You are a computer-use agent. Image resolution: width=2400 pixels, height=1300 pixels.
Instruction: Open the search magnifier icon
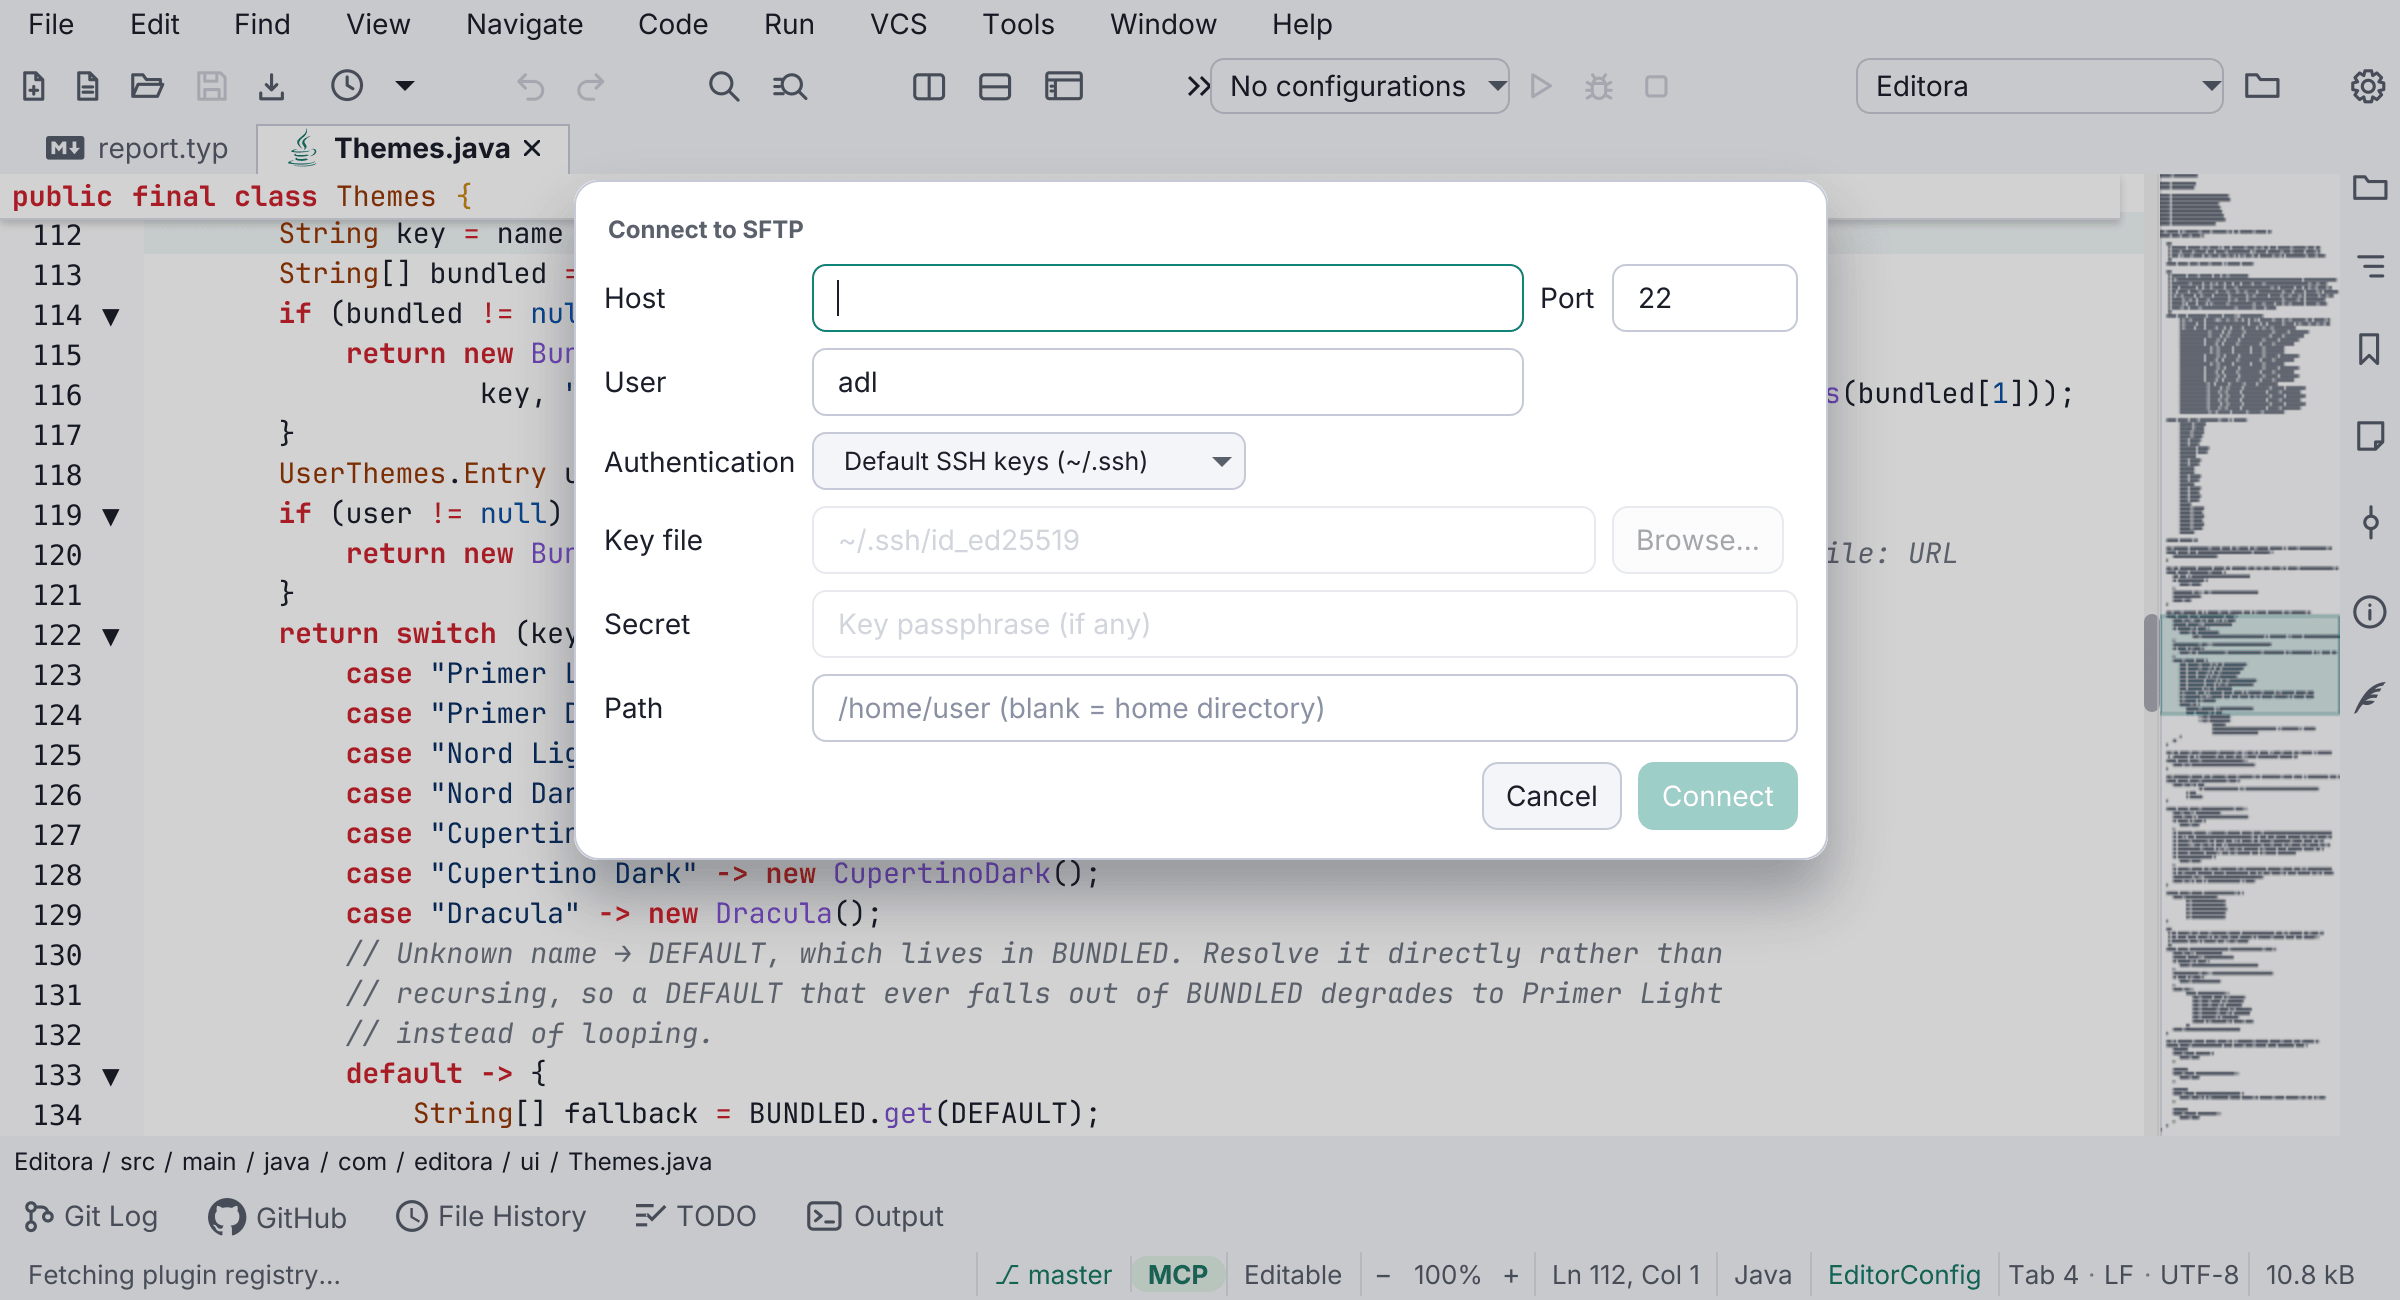tap(724, 87)
